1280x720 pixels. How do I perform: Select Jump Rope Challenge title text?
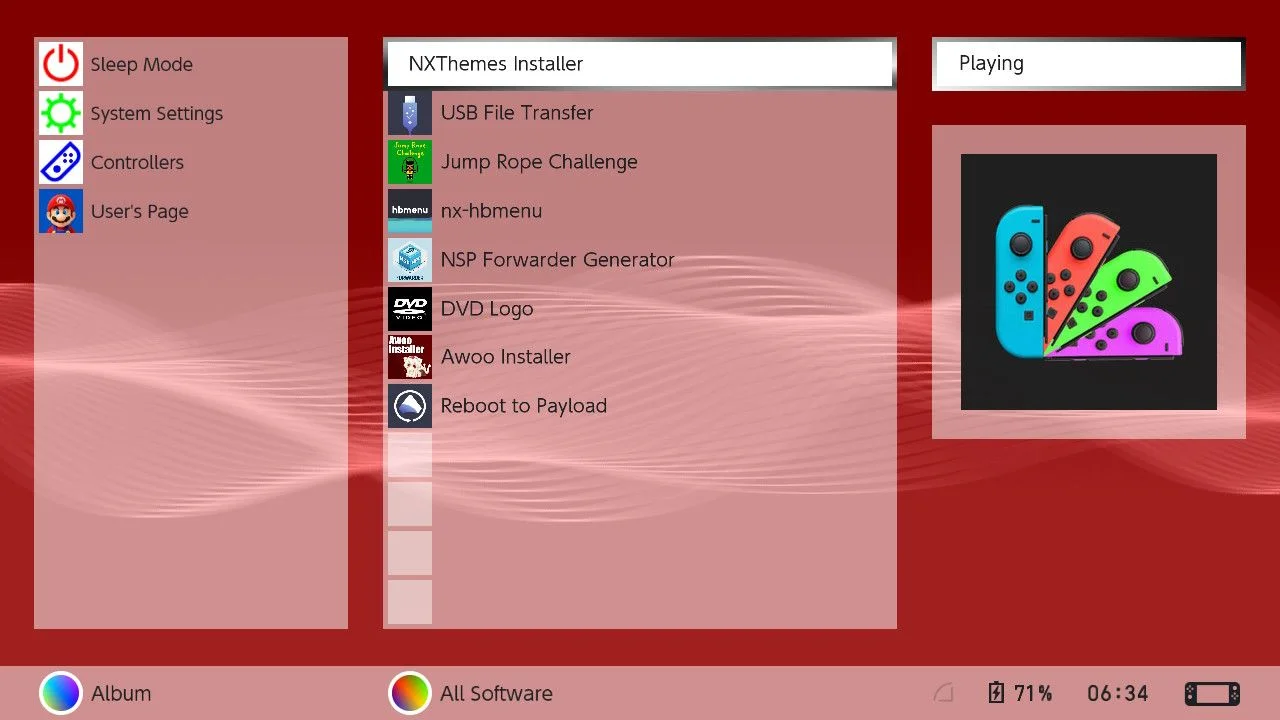tap(539, 162)
